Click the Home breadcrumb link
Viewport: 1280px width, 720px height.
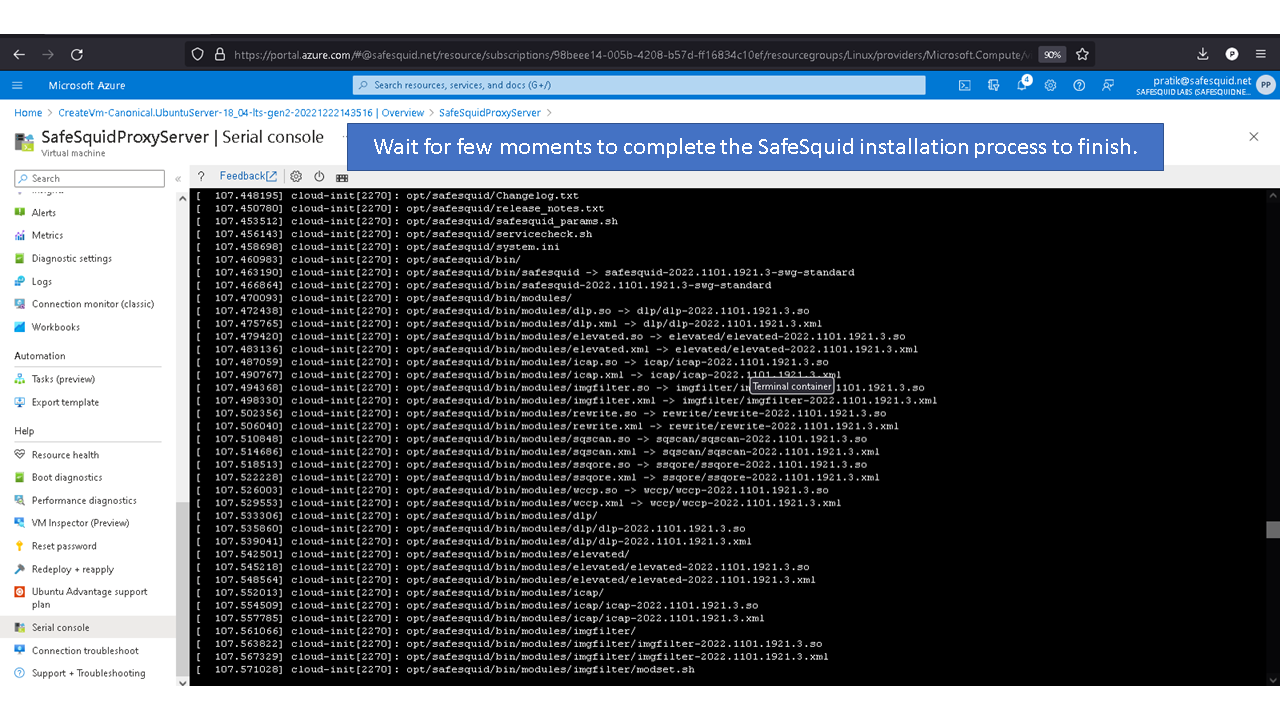pyautogui.click(x=28, y=113)
